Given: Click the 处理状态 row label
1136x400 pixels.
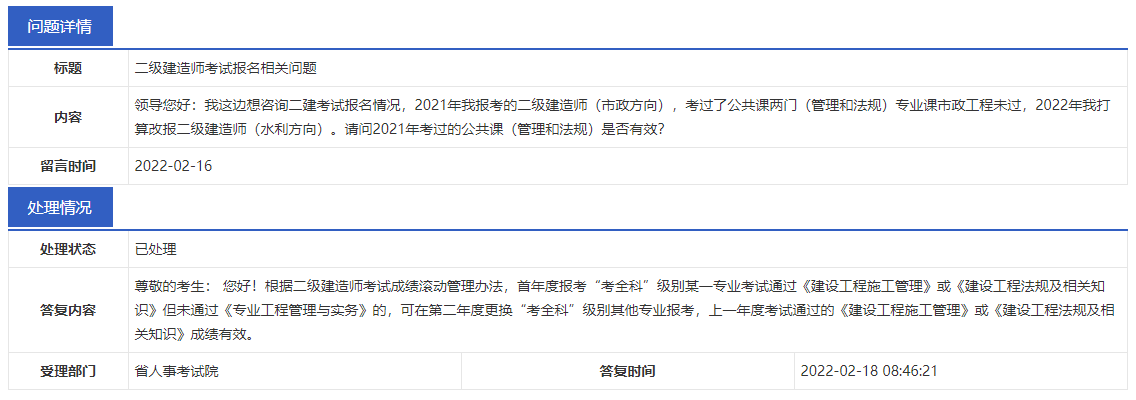Looking at the screenshot, I should 68,249.
